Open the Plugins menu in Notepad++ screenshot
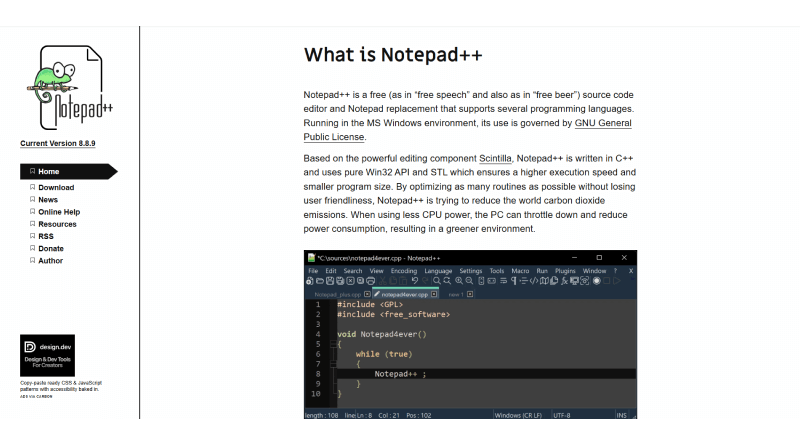This screenshot has width=800, height=445. pyautogui.click(x=565, y=271)
